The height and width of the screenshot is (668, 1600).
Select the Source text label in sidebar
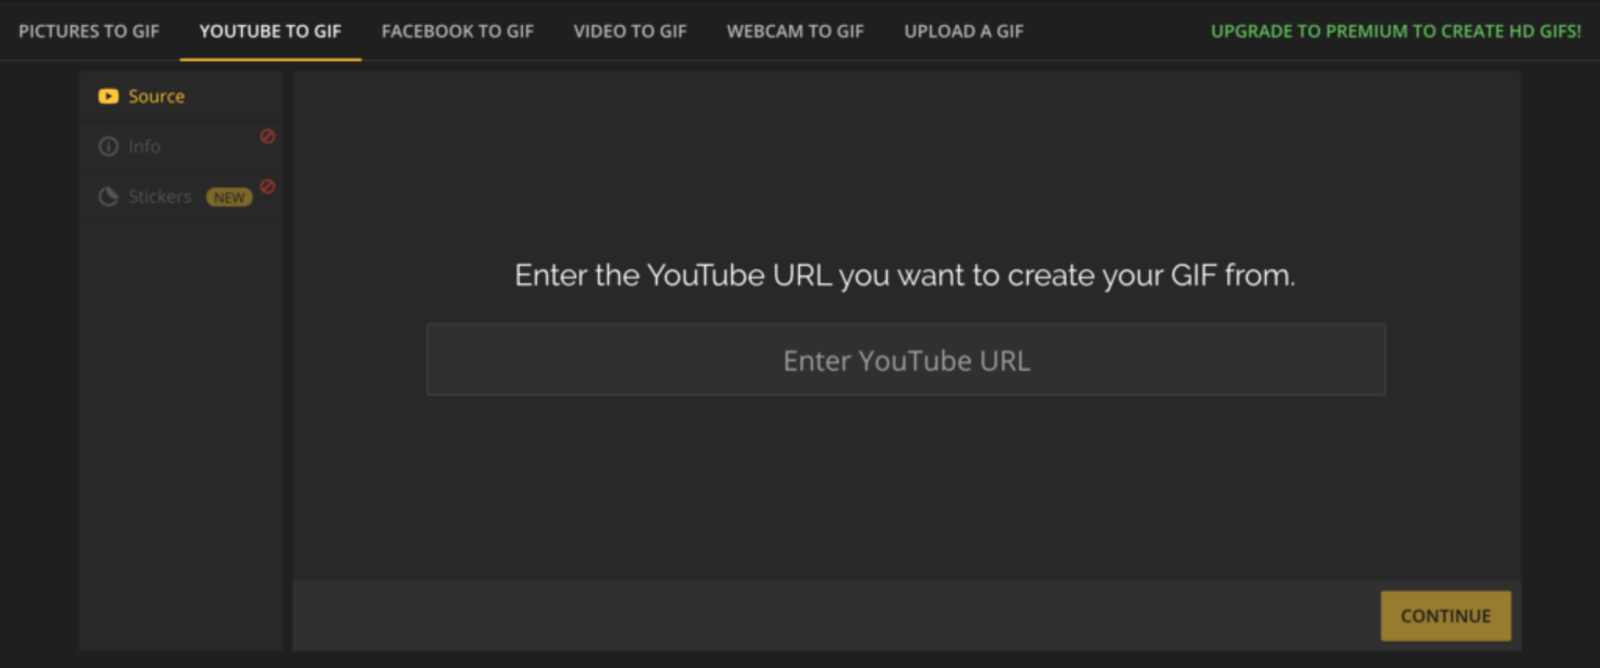[x=156, y=97]
